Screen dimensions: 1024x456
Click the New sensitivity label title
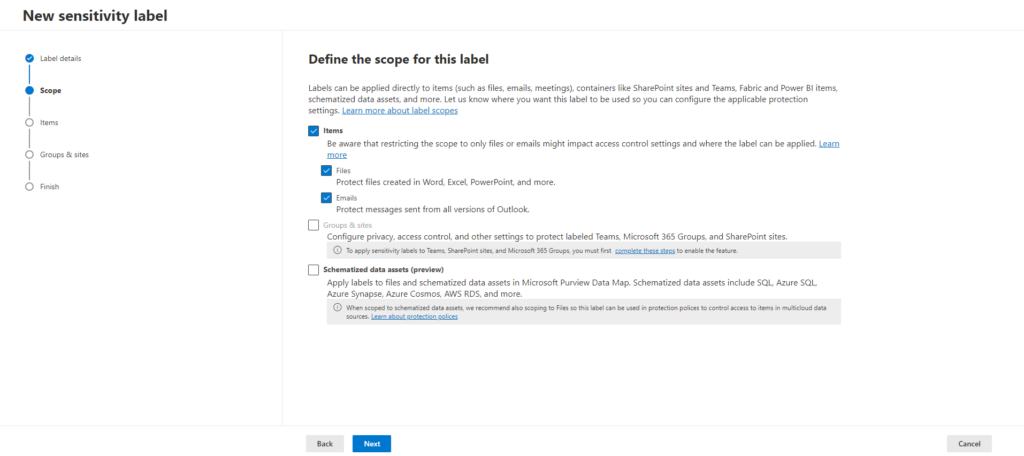click(x=95, y=16)
